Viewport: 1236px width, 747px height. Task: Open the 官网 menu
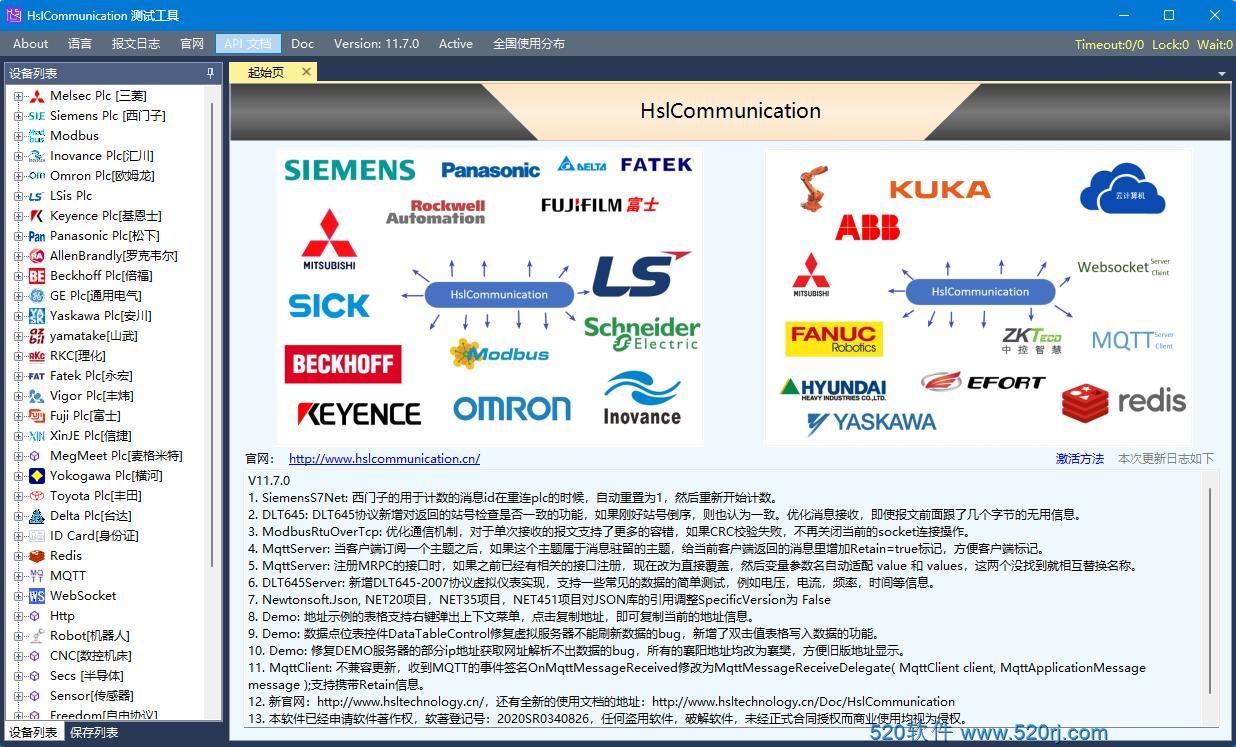[192, 44]
